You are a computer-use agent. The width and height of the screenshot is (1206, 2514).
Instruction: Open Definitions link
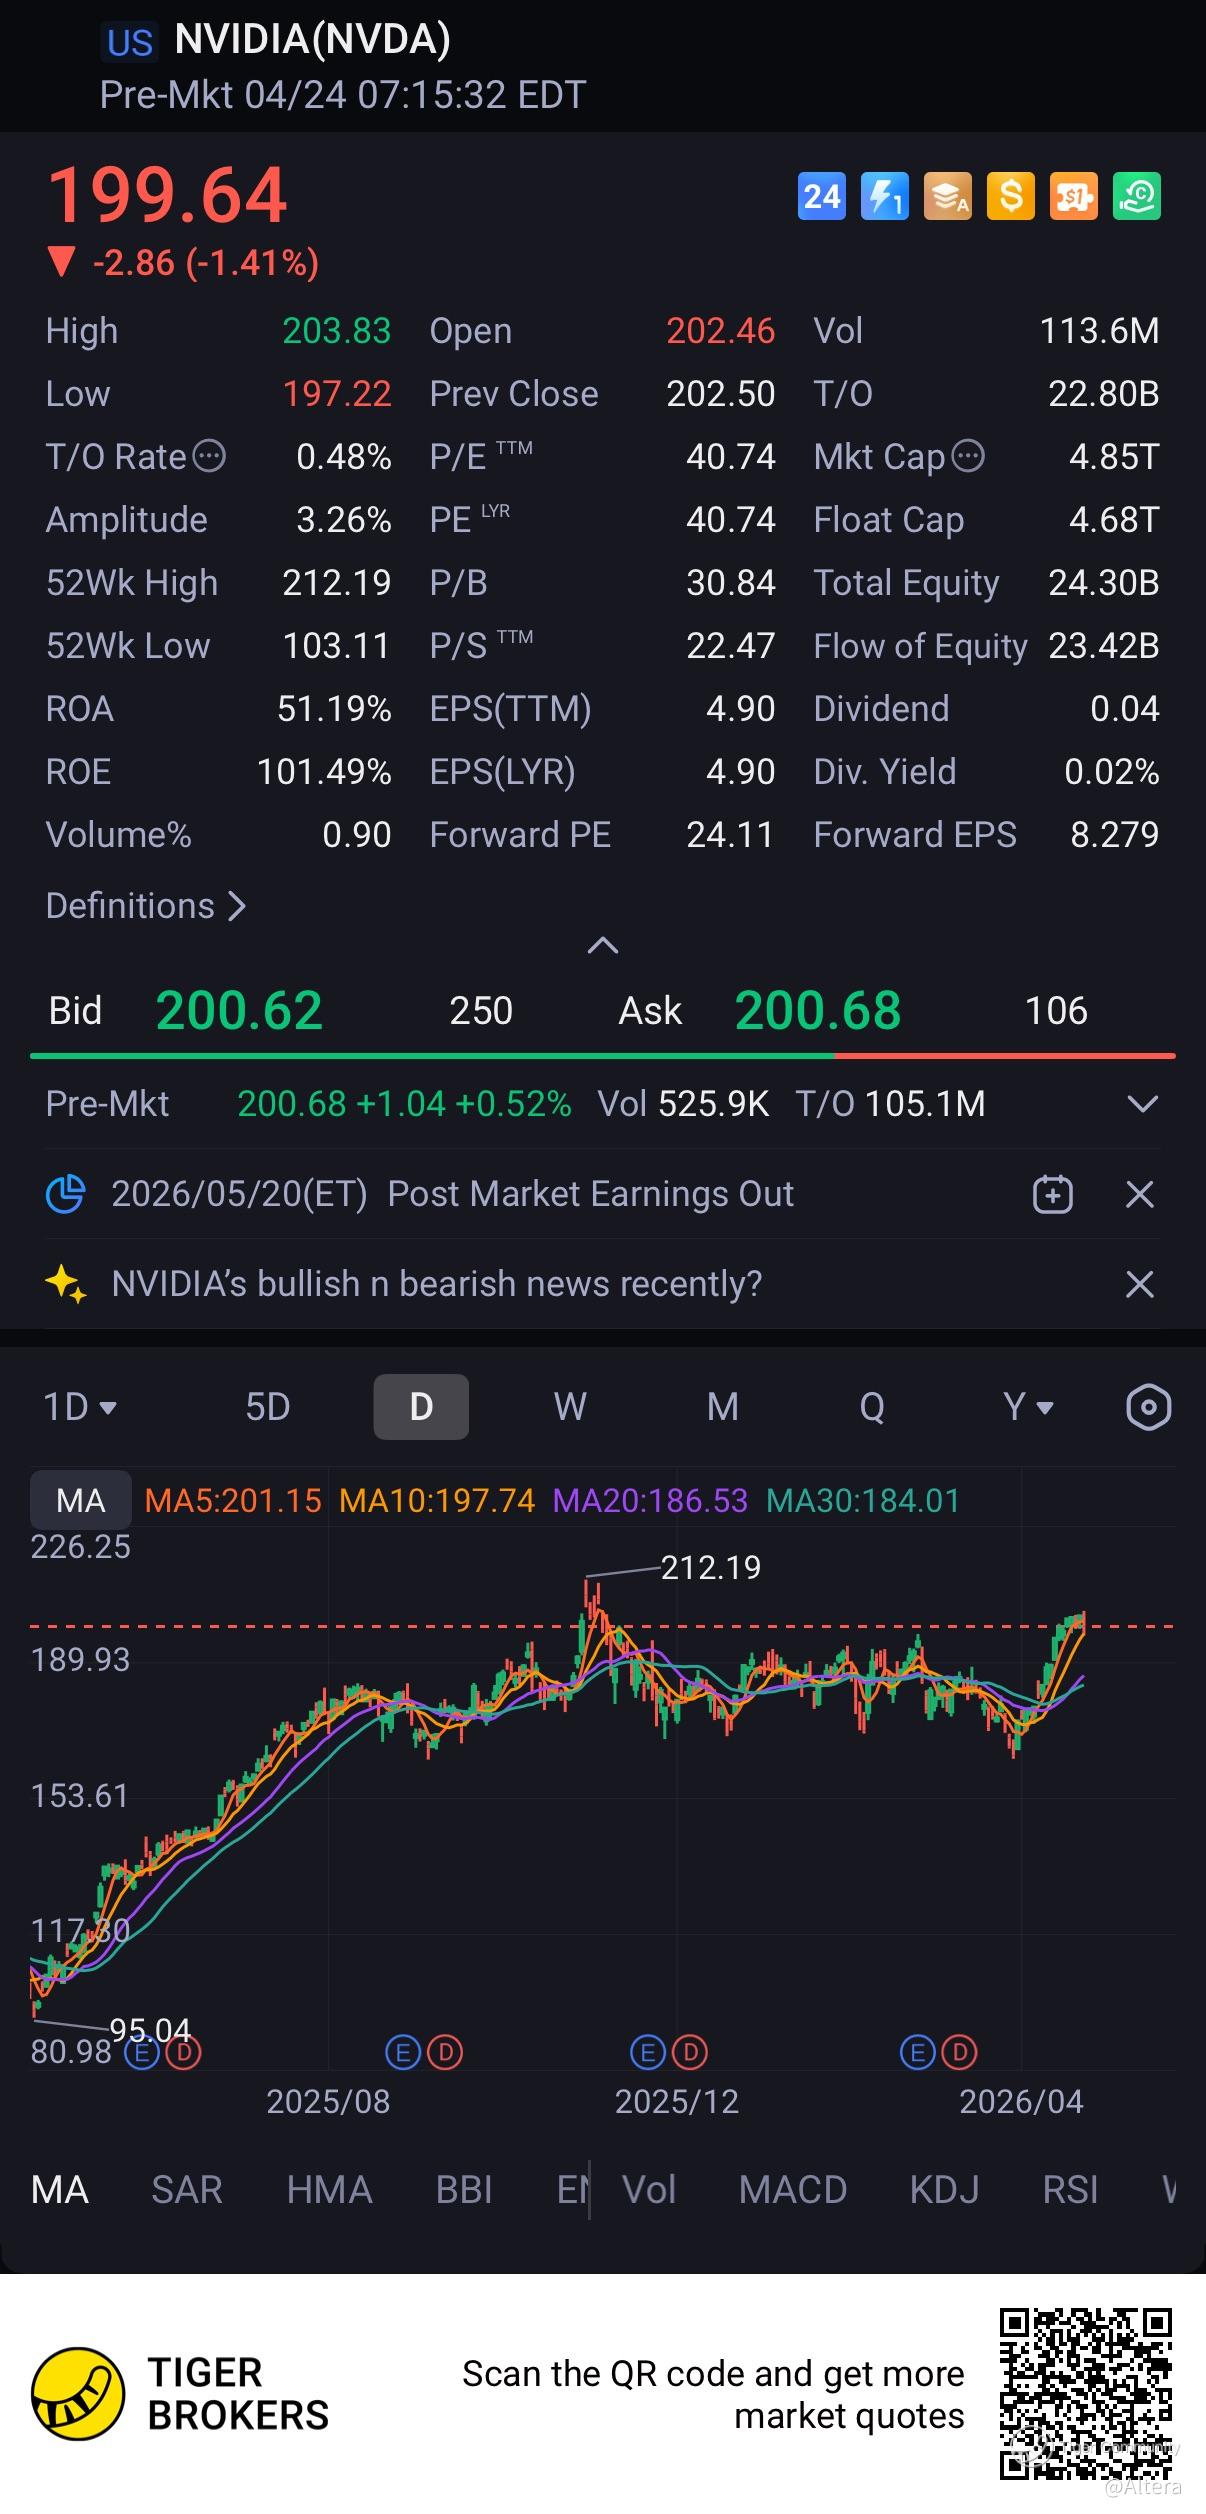point(146,906)
